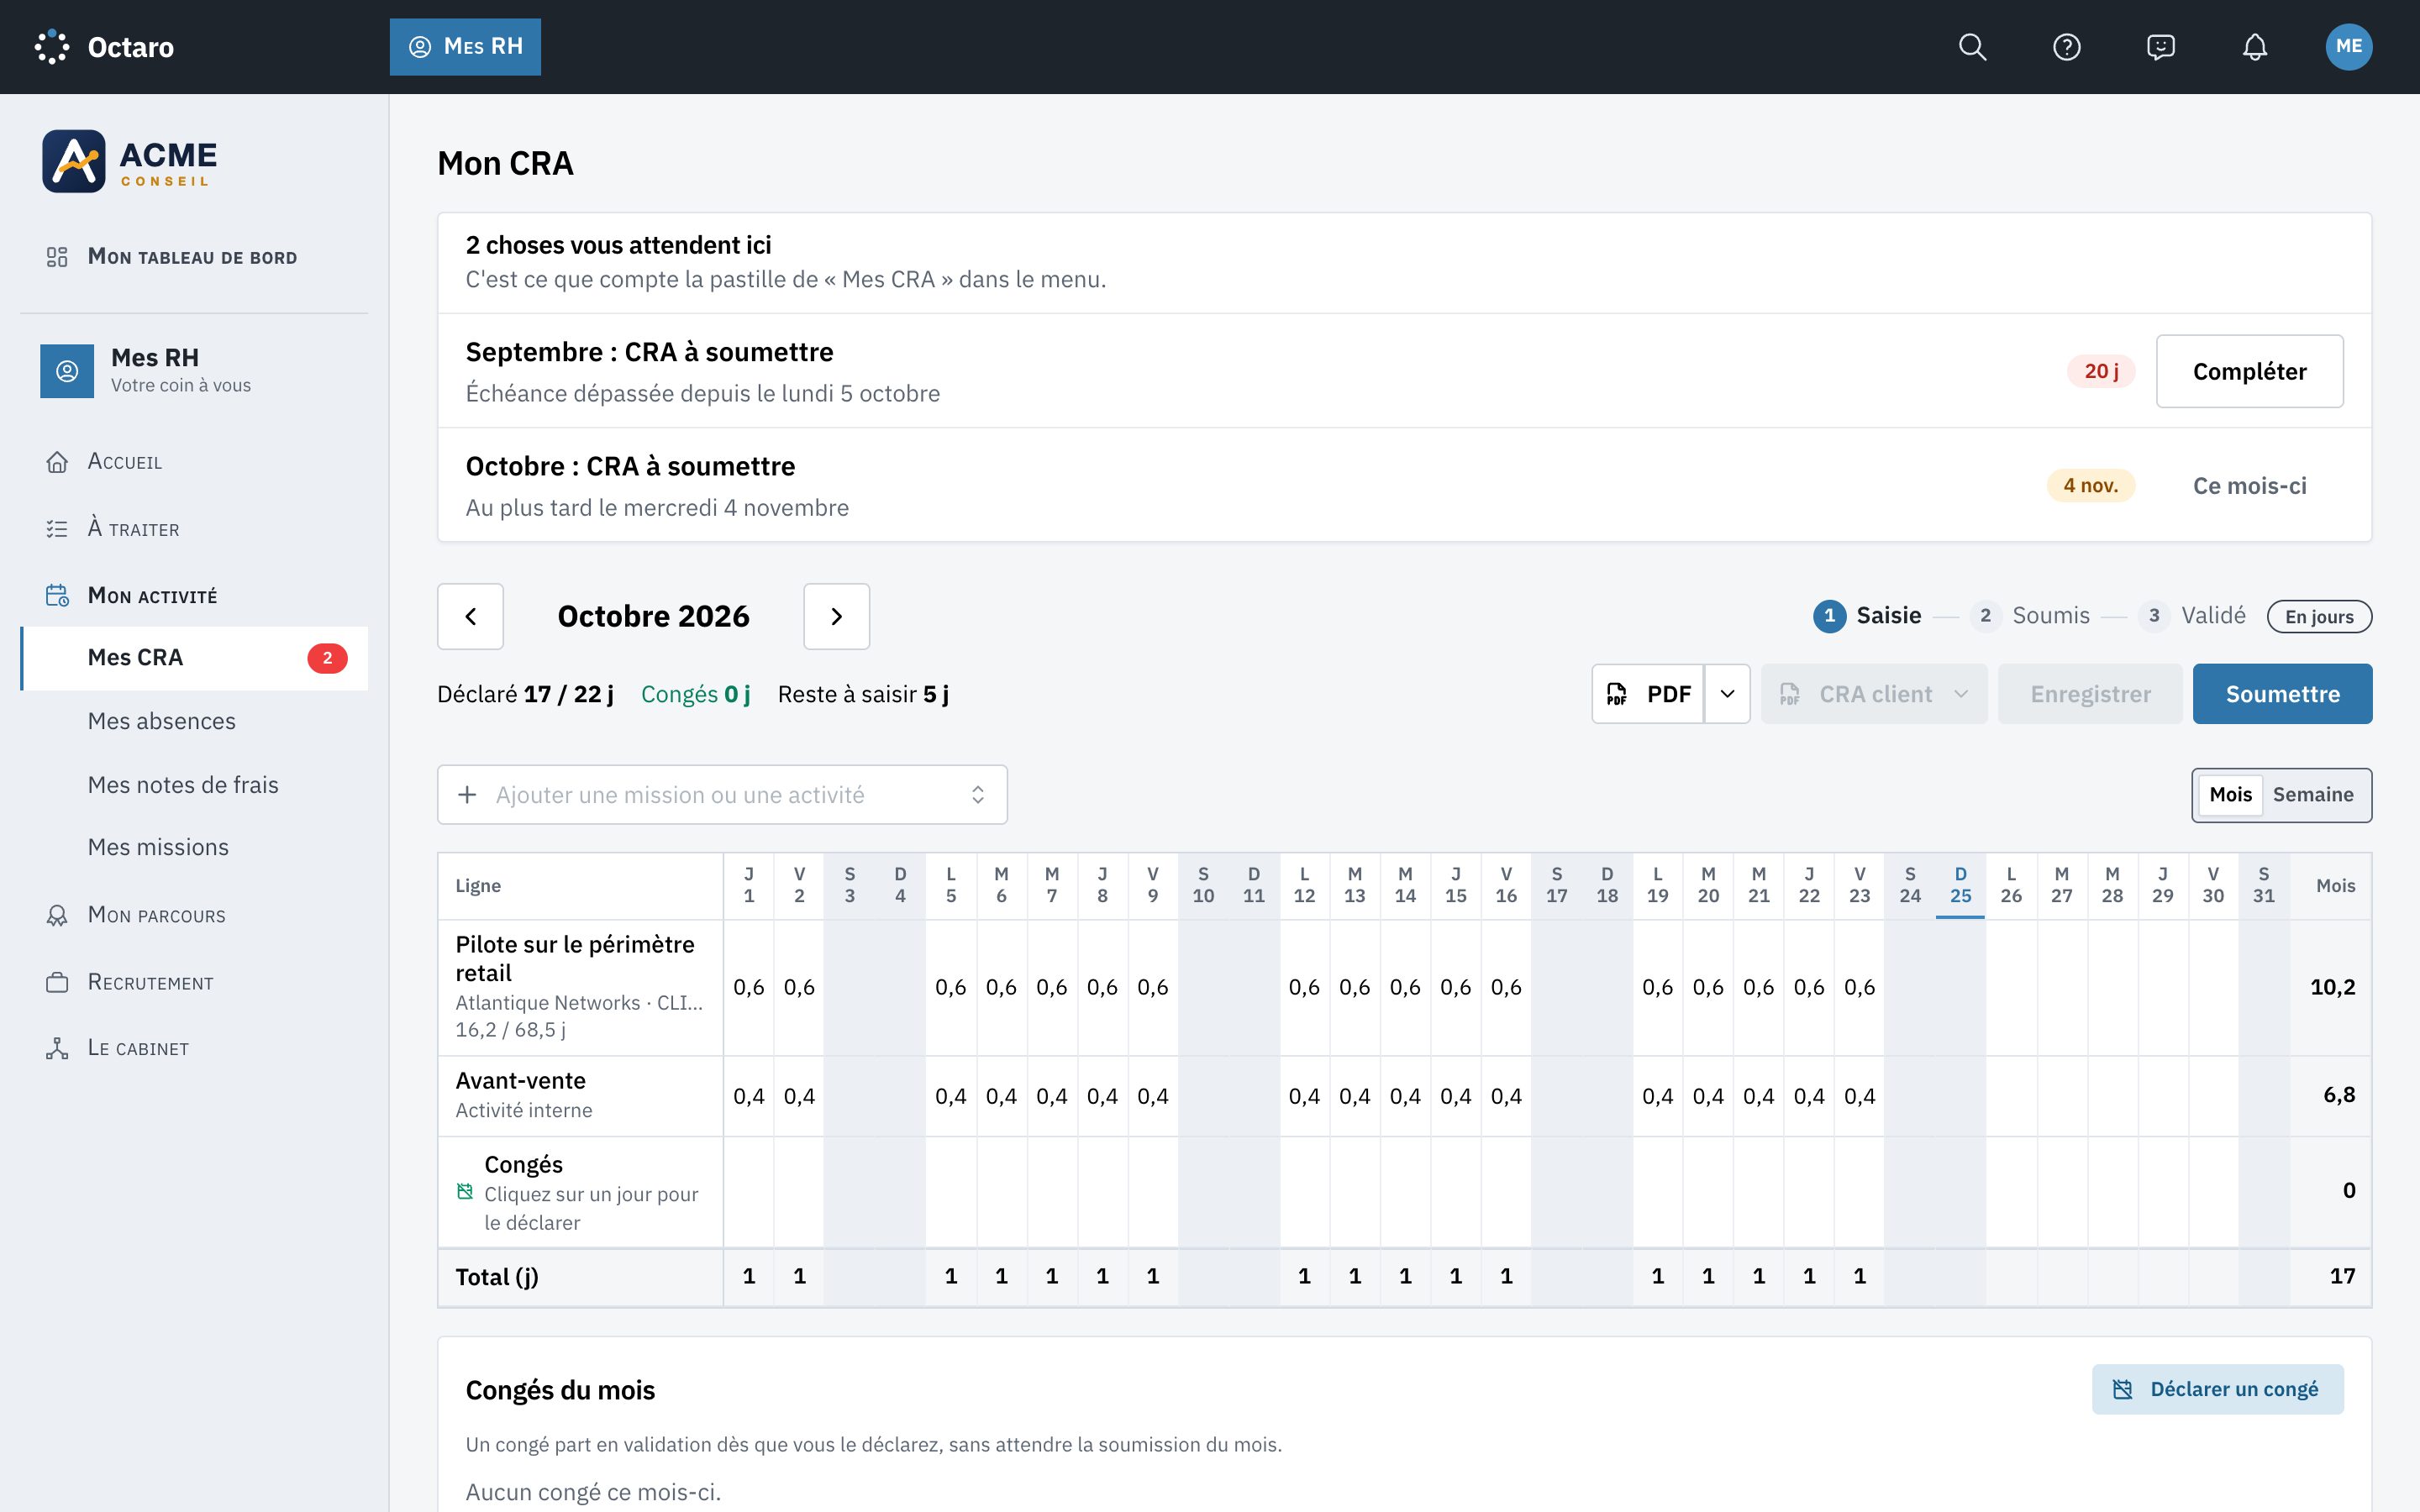Click the ACME Conseil logo
Viewport: 2420px width, 1512px height.
click(x=130, y=161)
